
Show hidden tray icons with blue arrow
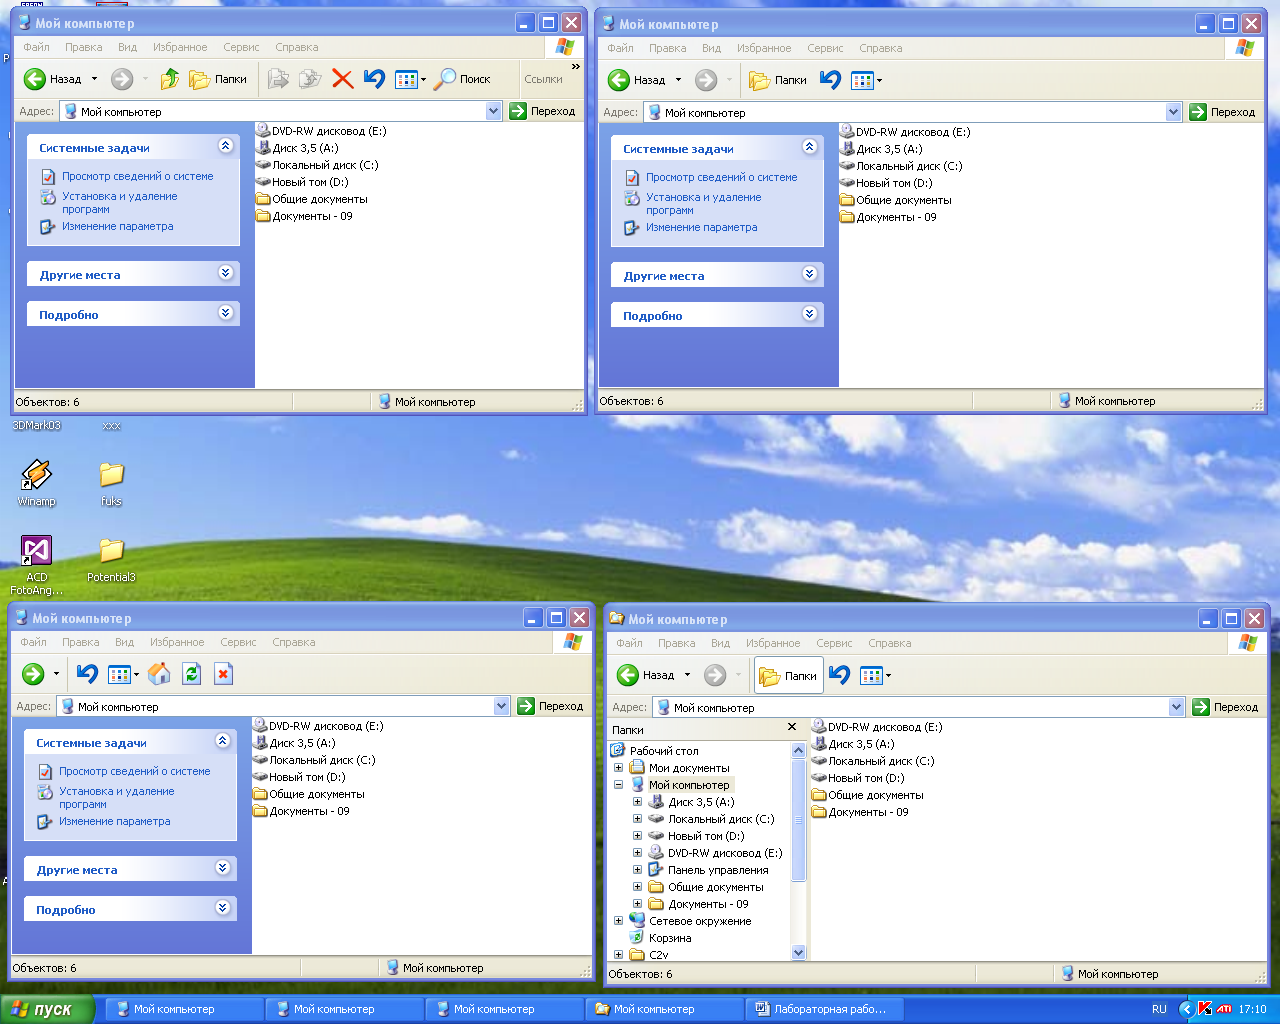[x=1187, y=1009]
